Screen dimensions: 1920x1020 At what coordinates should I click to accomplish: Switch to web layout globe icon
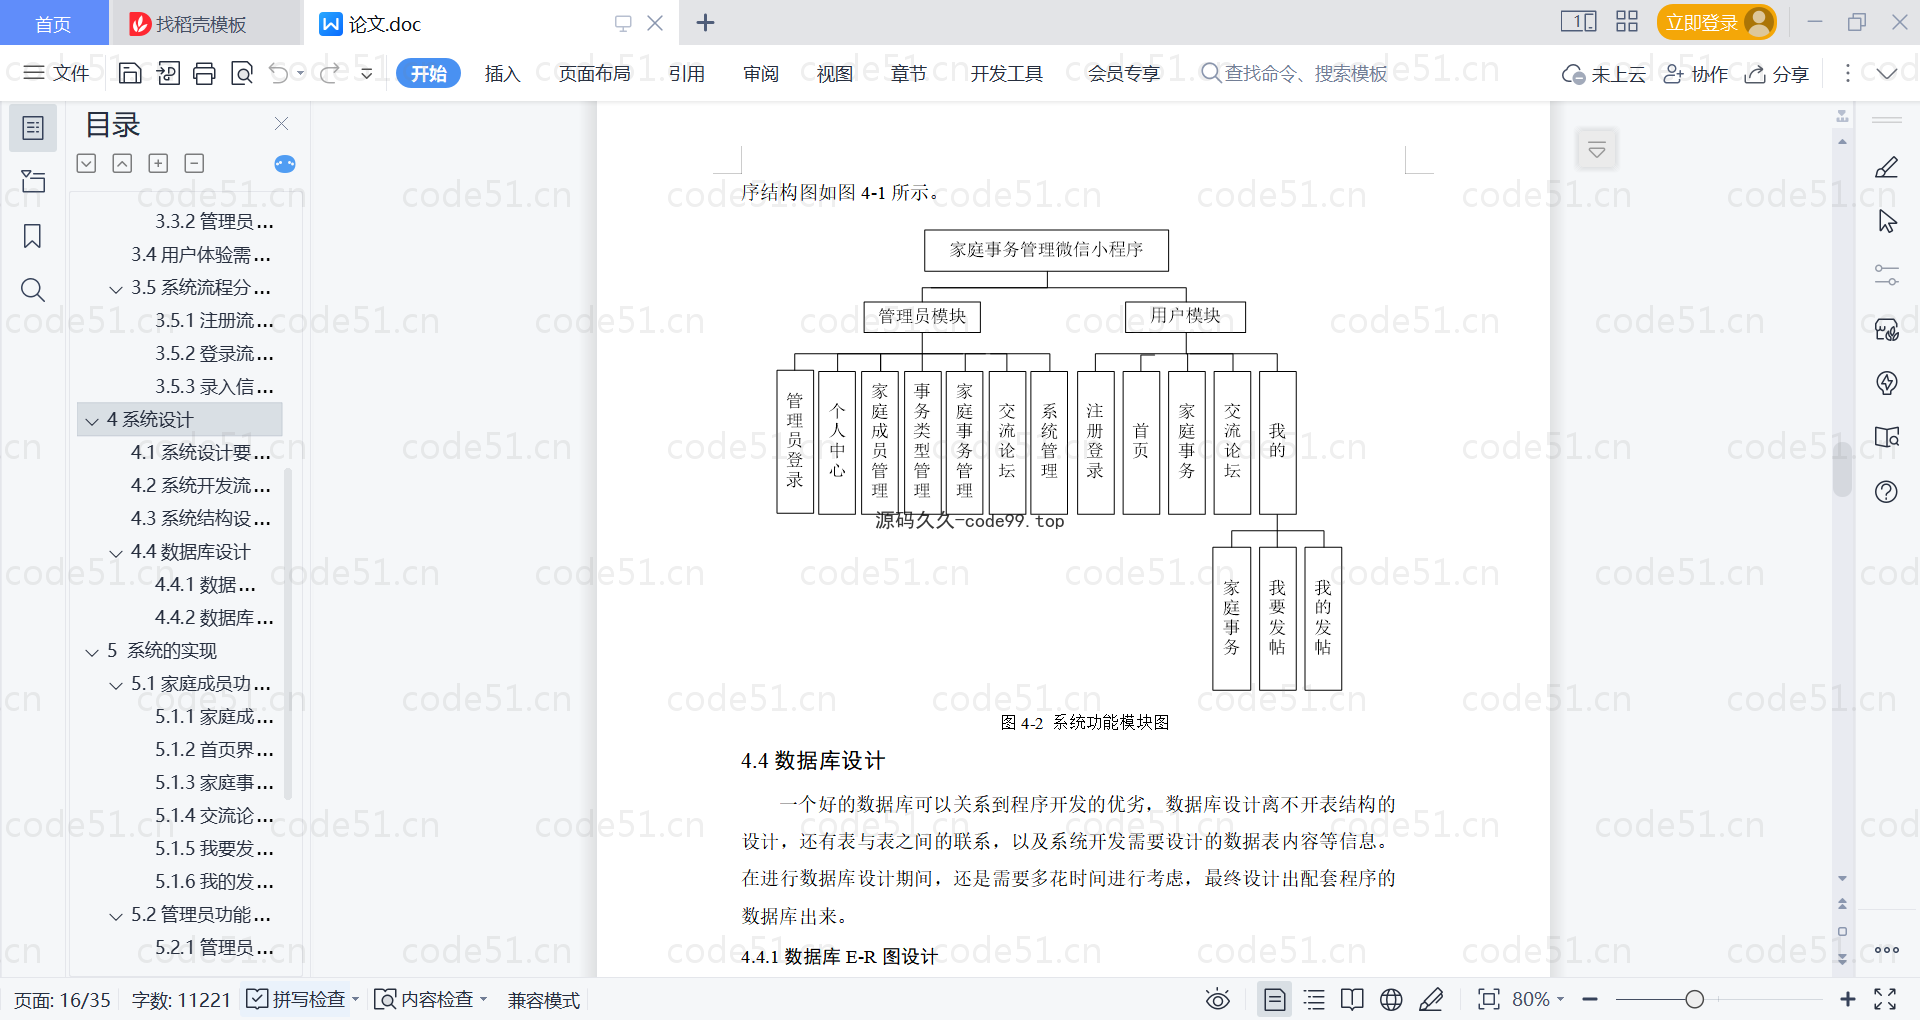(x=1391, y=999)
